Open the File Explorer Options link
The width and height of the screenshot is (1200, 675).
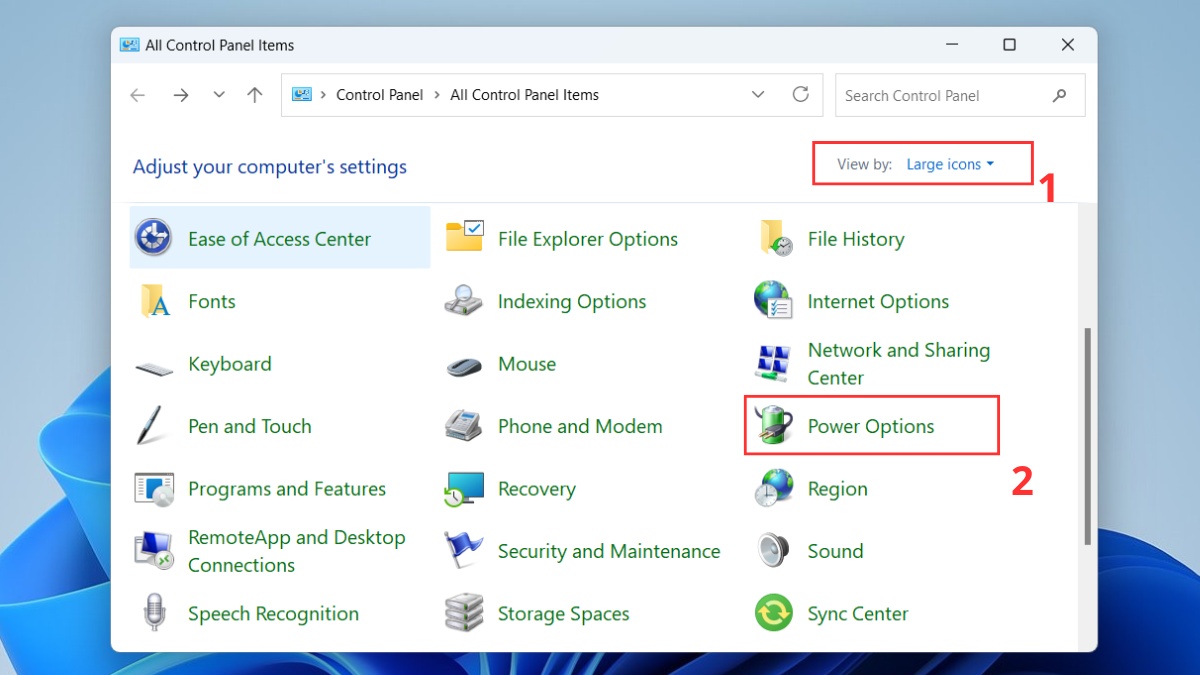588,239
